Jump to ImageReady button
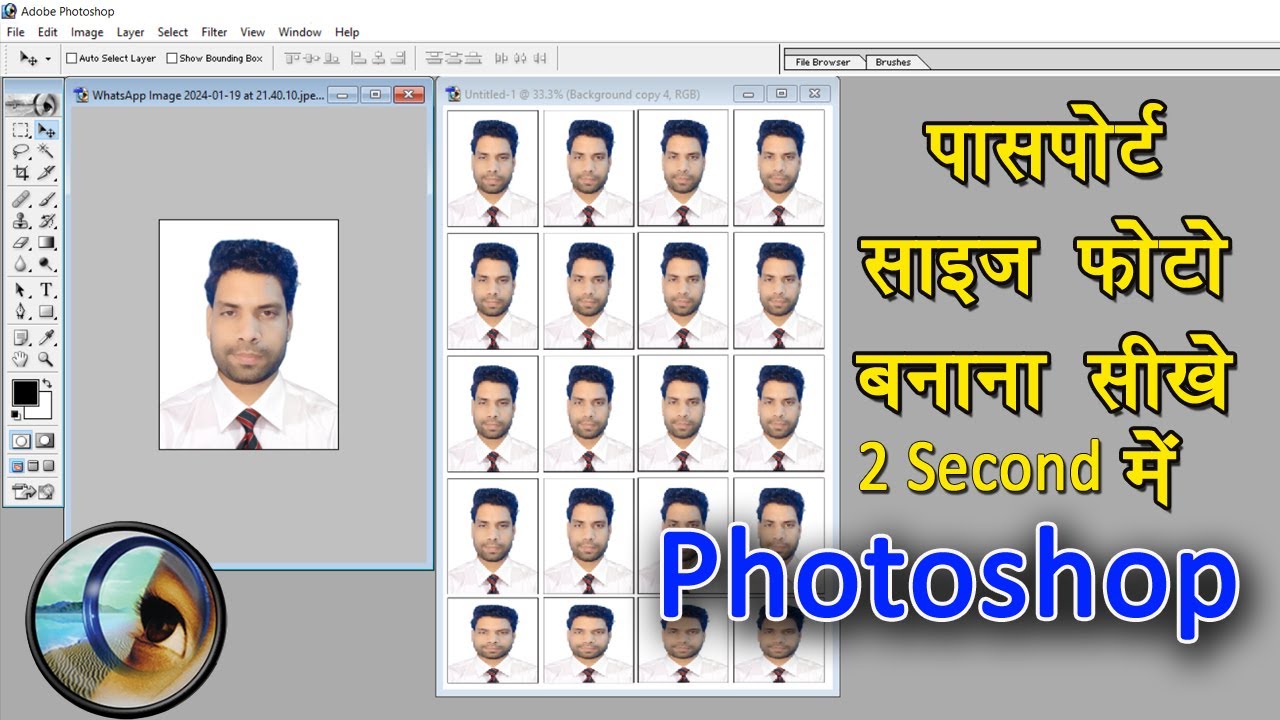The height and width of the screenshot is (720, 1280). coord(33,490)
